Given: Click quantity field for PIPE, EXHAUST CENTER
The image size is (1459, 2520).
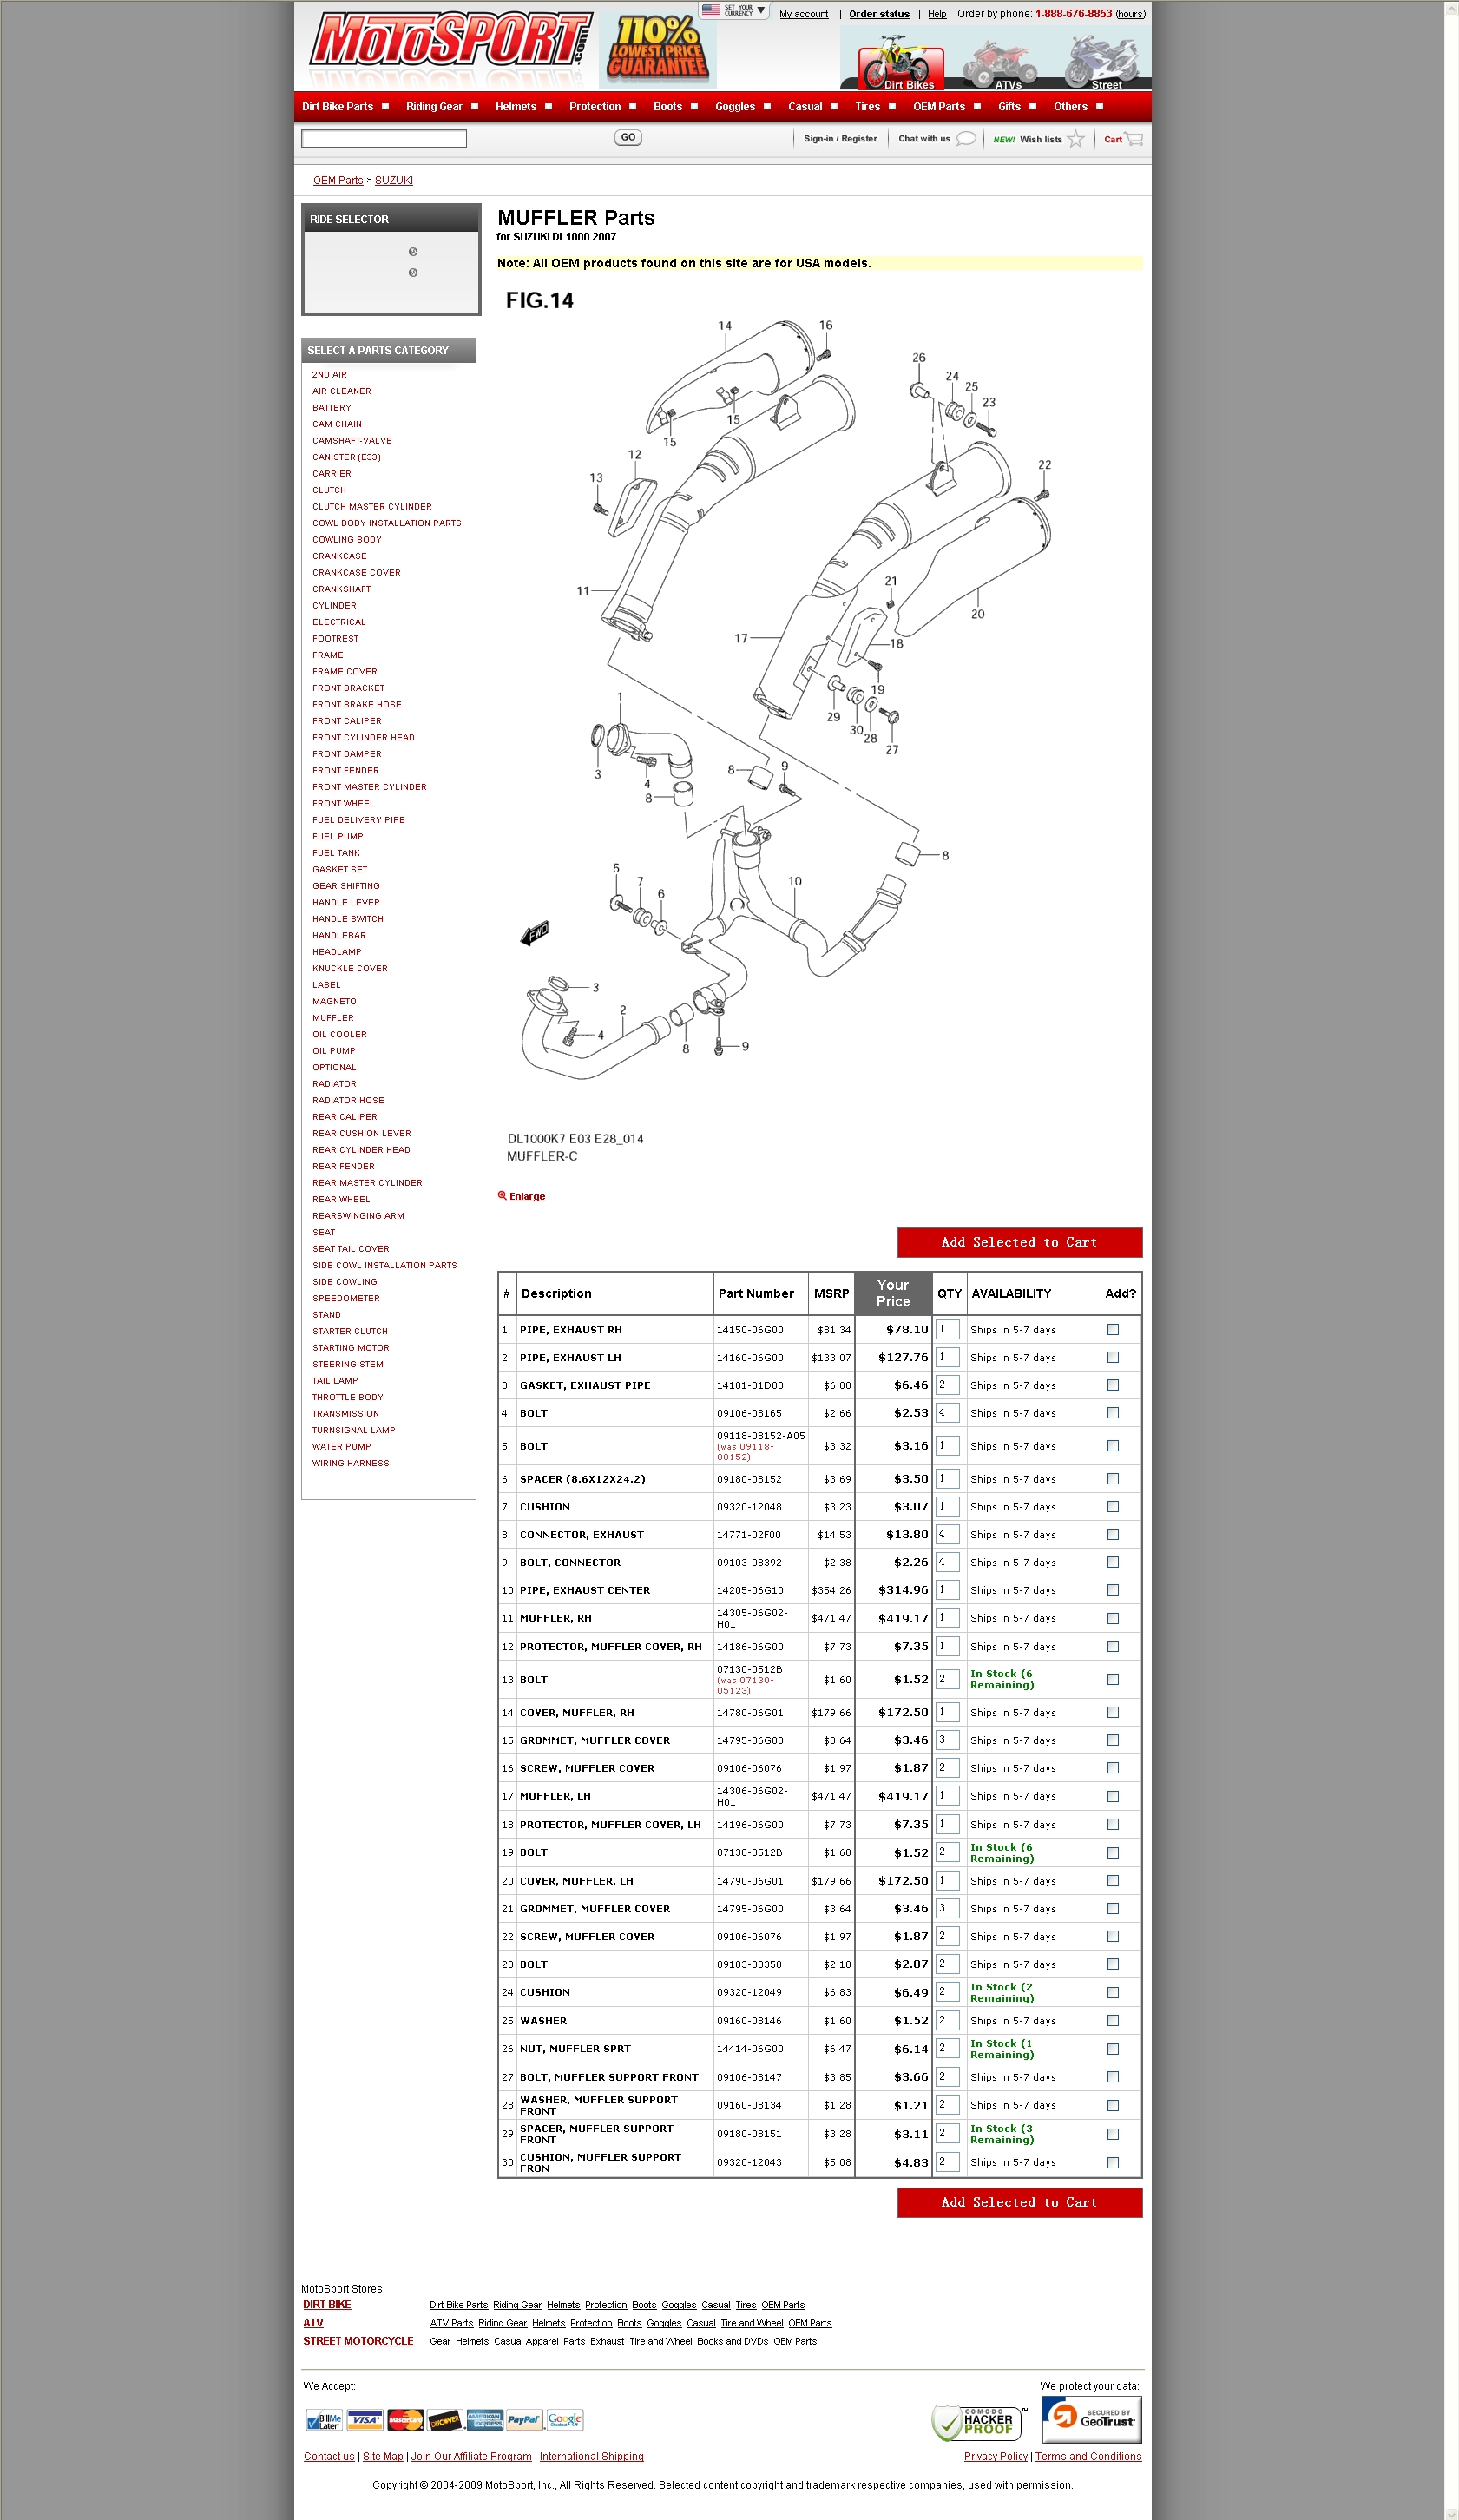Looking at the screenshot, I should pyautogui.click(x=948, y=1590).
